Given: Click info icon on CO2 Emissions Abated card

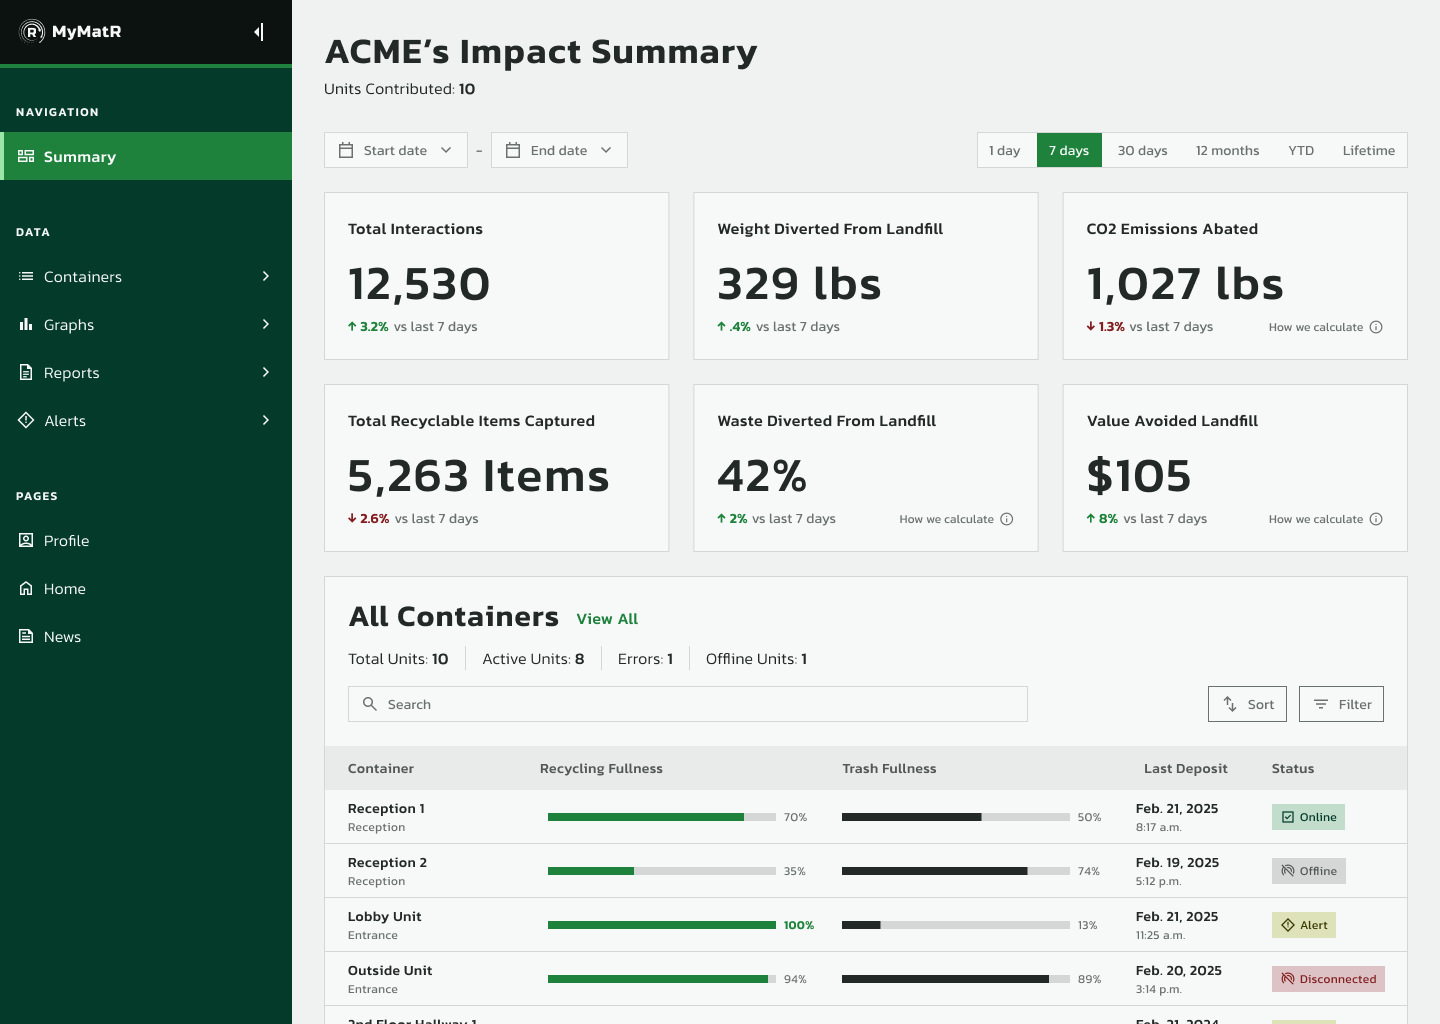Looking at the screenshot, I should click(x=1376, y=327).
